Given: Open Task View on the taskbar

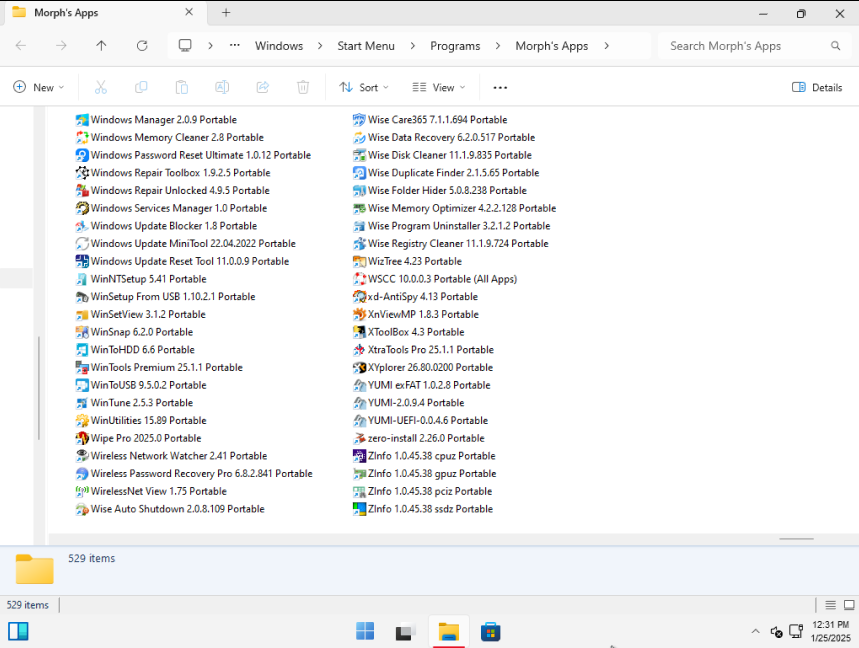Looking at the screenshot, I should [406, 632].
